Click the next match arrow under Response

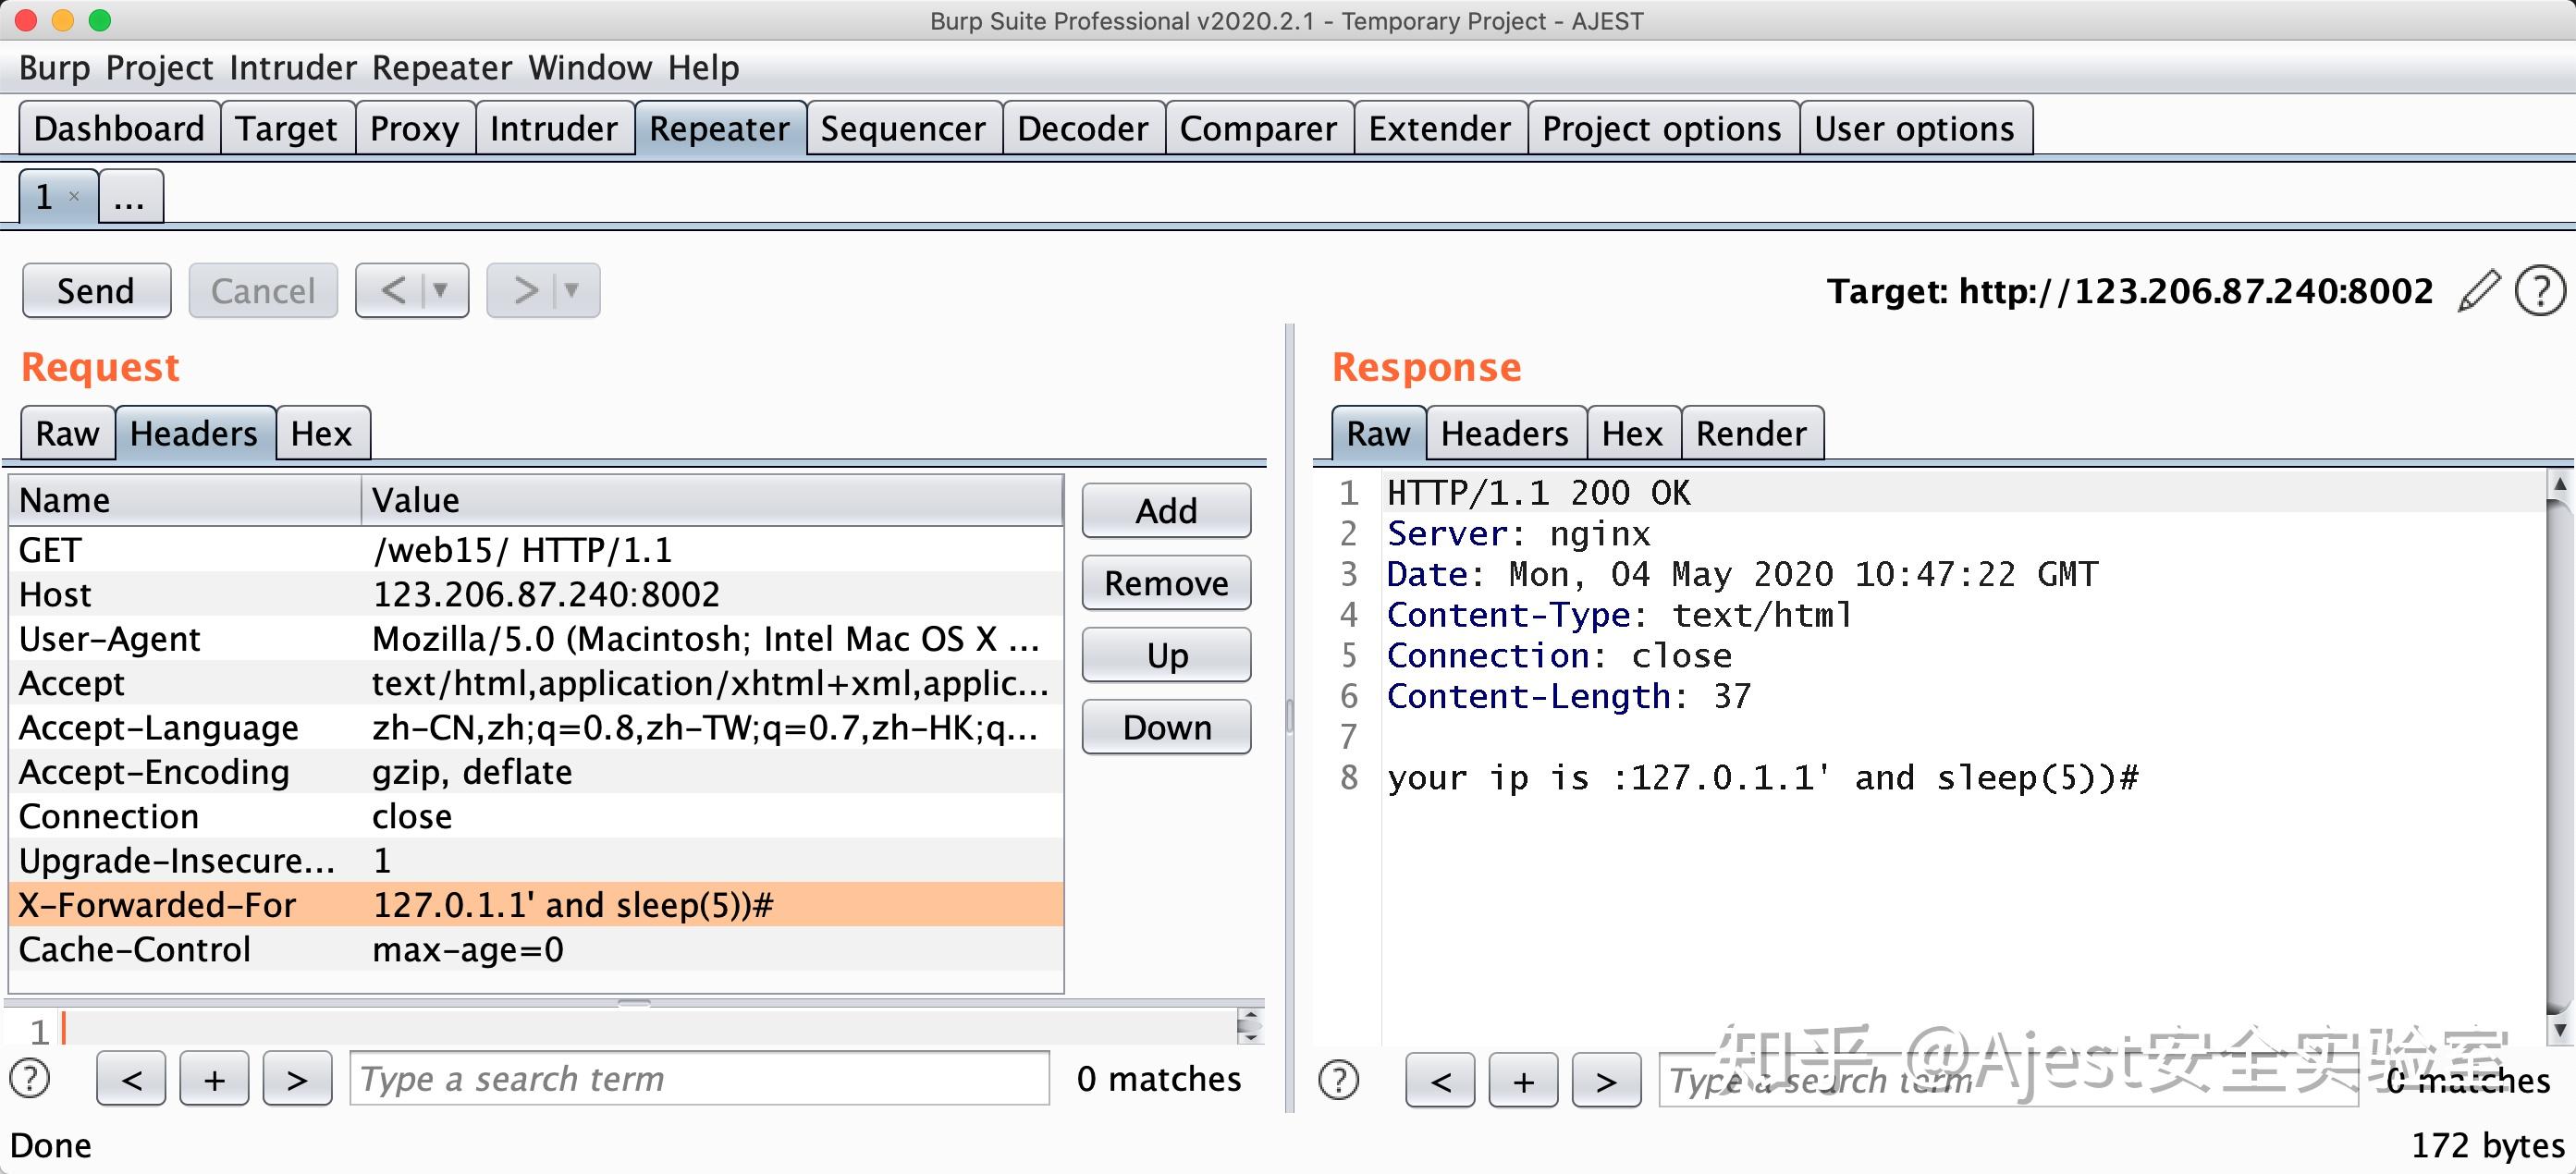[1605, 1081]
